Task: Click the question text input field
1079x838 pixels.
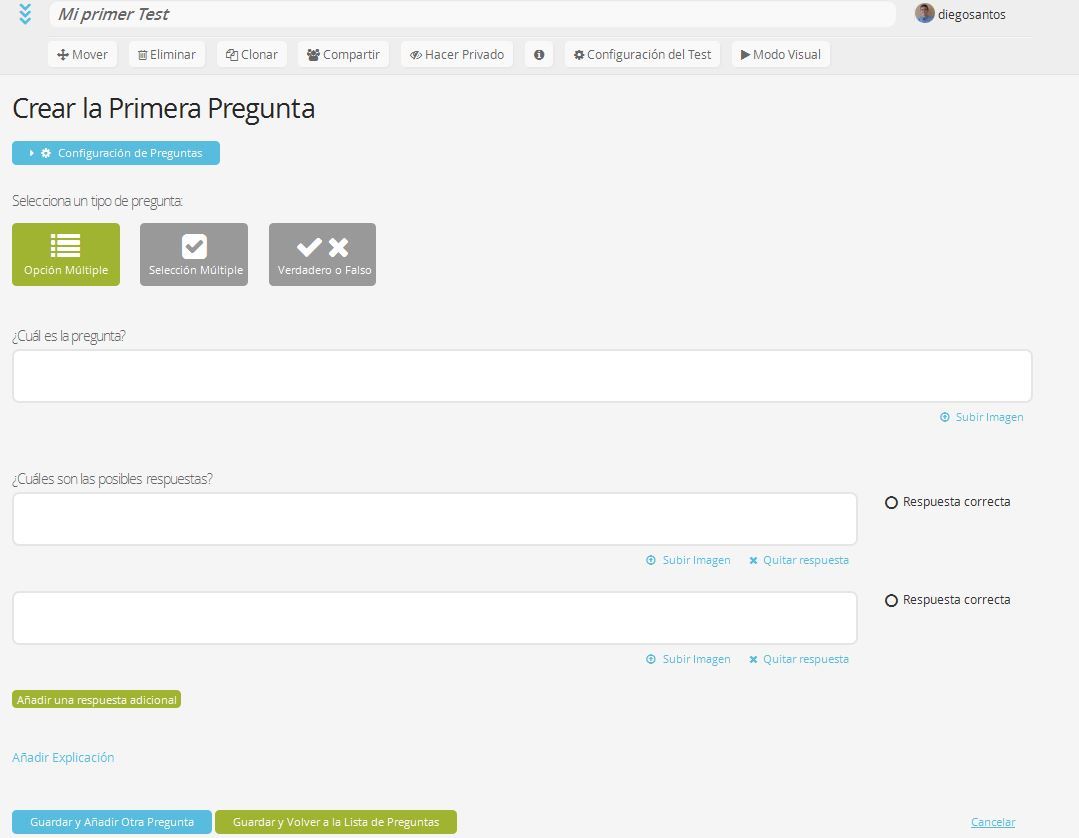Action: 521,376
